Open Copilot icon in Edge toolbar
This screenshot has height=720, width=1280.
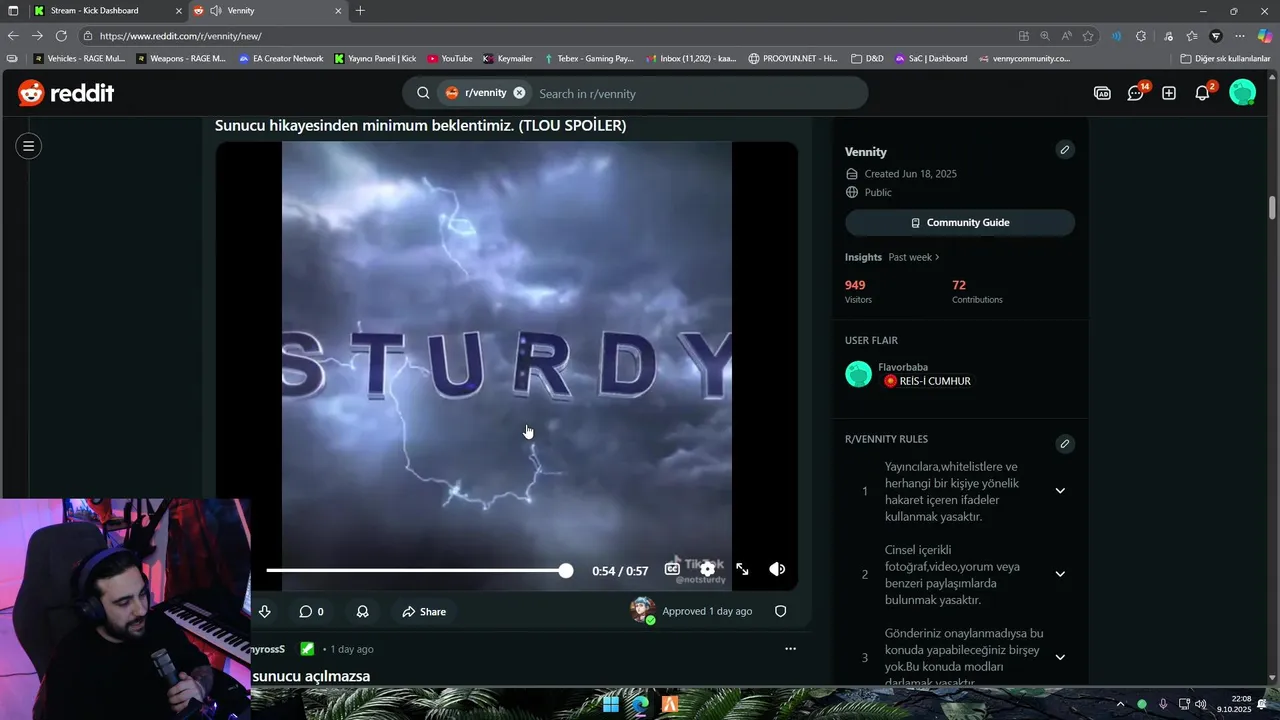(x=1264, y=36)
